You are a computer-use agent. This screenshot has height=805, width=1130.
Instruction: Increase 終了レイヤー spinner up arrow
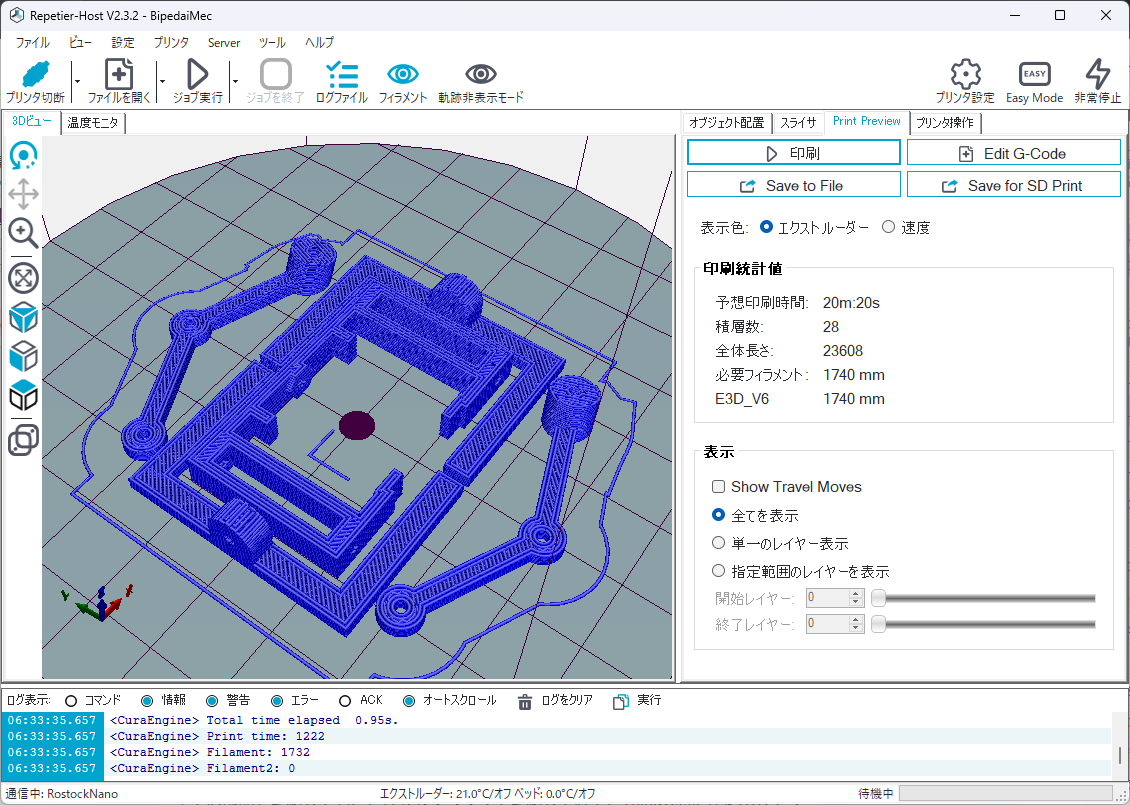(856, 620)
